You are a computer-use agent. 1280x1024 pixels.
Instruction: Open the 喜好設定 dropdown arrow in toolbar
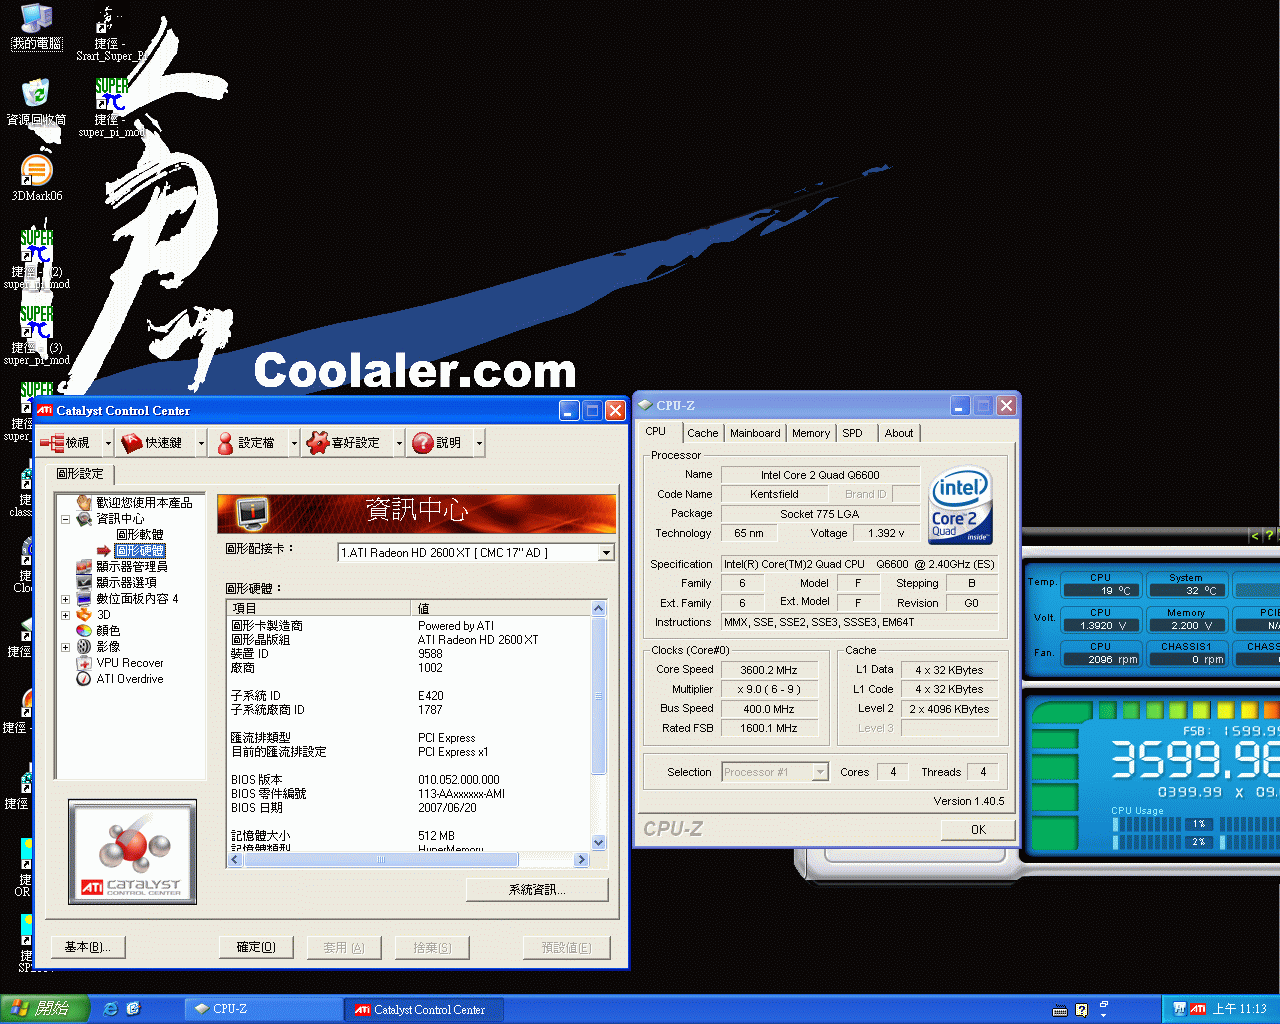[399, 443]
